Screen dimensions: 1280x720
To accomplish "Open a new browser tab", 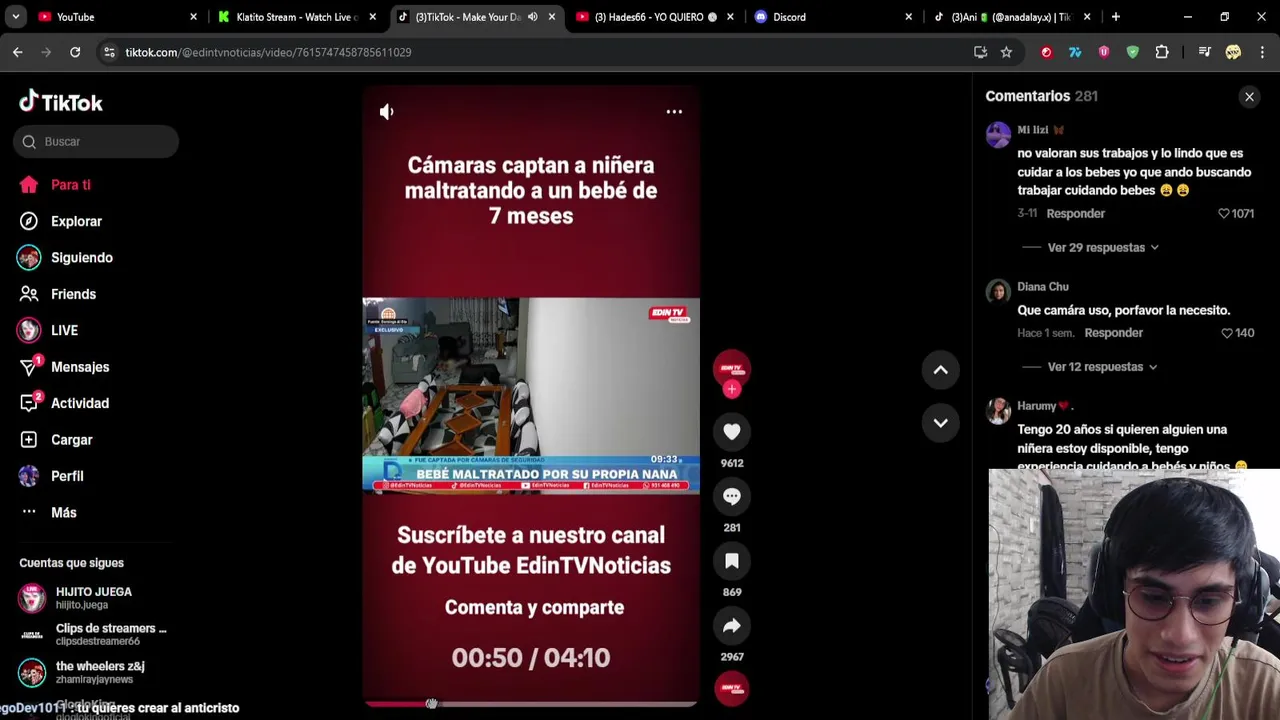I will coord(1116,17).
